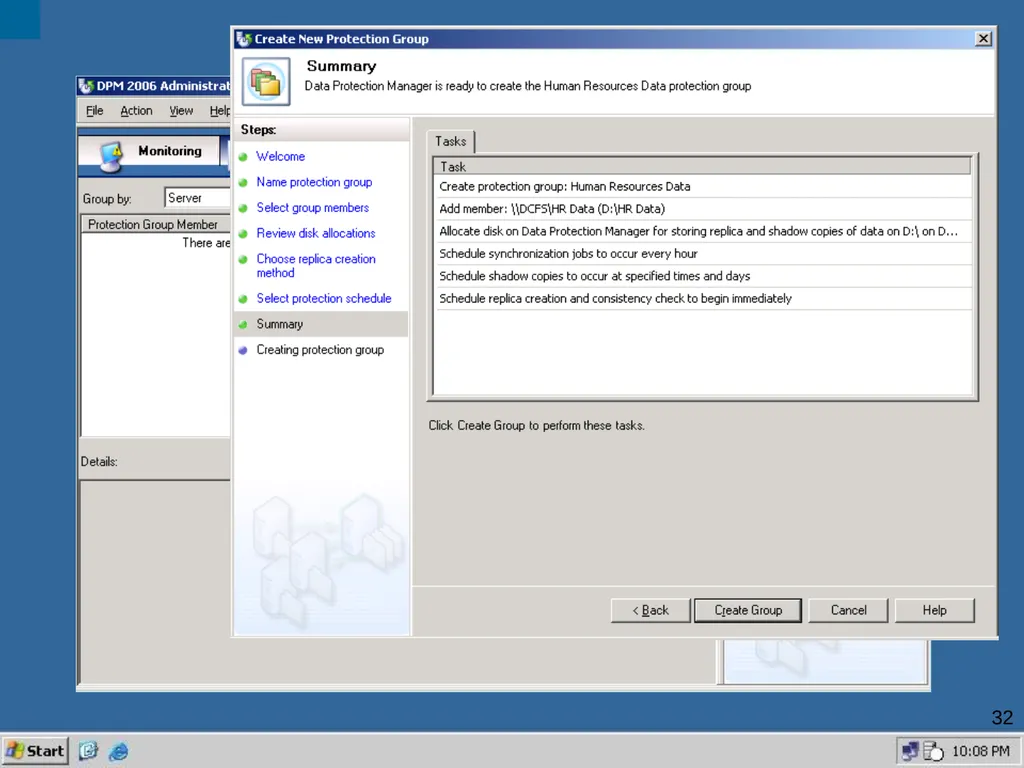Select the 'Allocate disk on Data Protection Manager' row
The width and height of the screenshot is (1024, 768).
(703, 231)
